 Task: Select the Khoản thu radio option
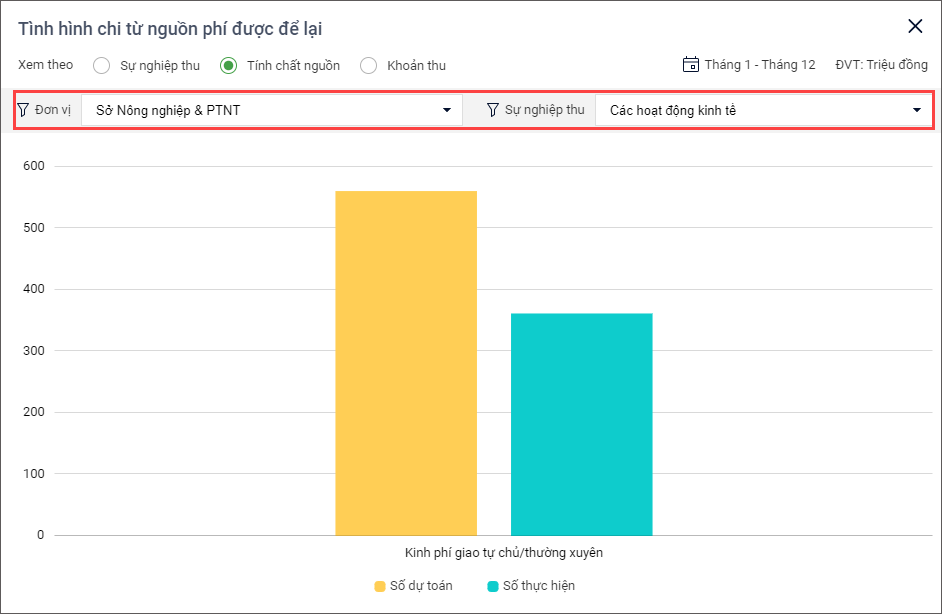(x=368, y=66)
